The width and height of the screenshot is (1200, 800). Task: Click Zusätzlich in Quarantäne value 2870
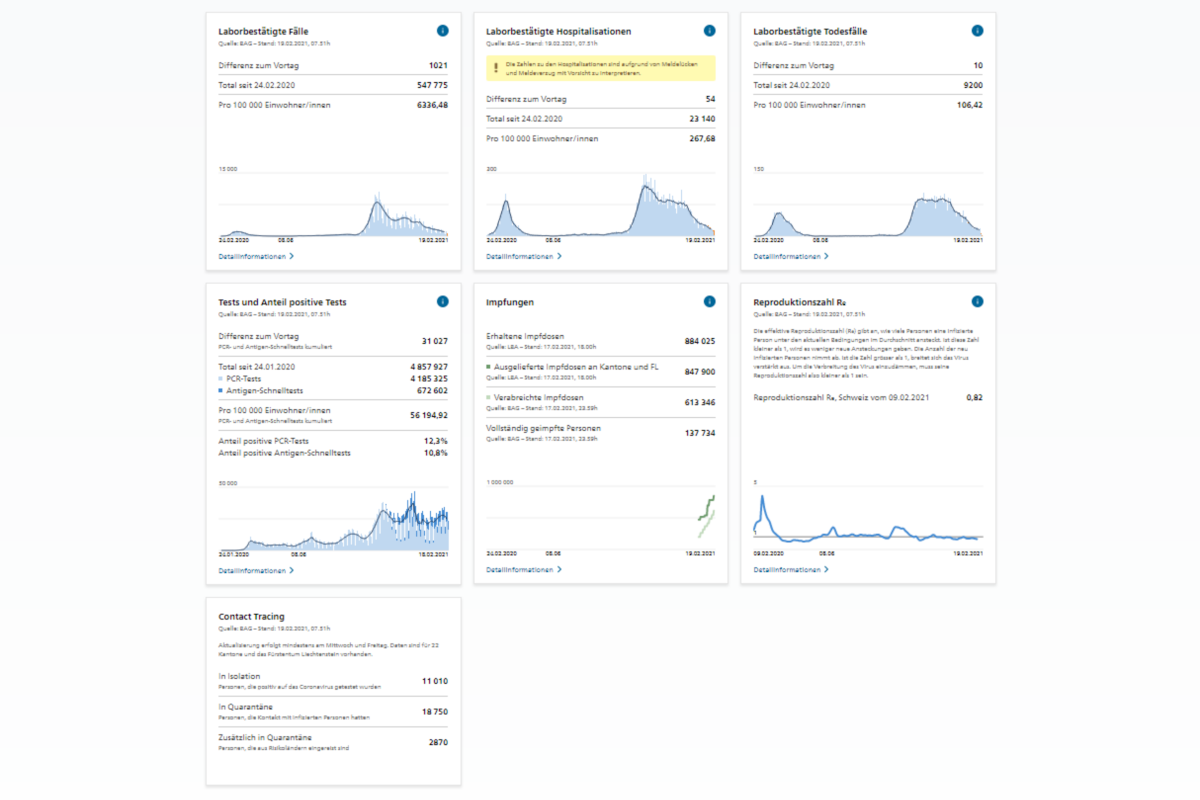[x=439, y=742]
